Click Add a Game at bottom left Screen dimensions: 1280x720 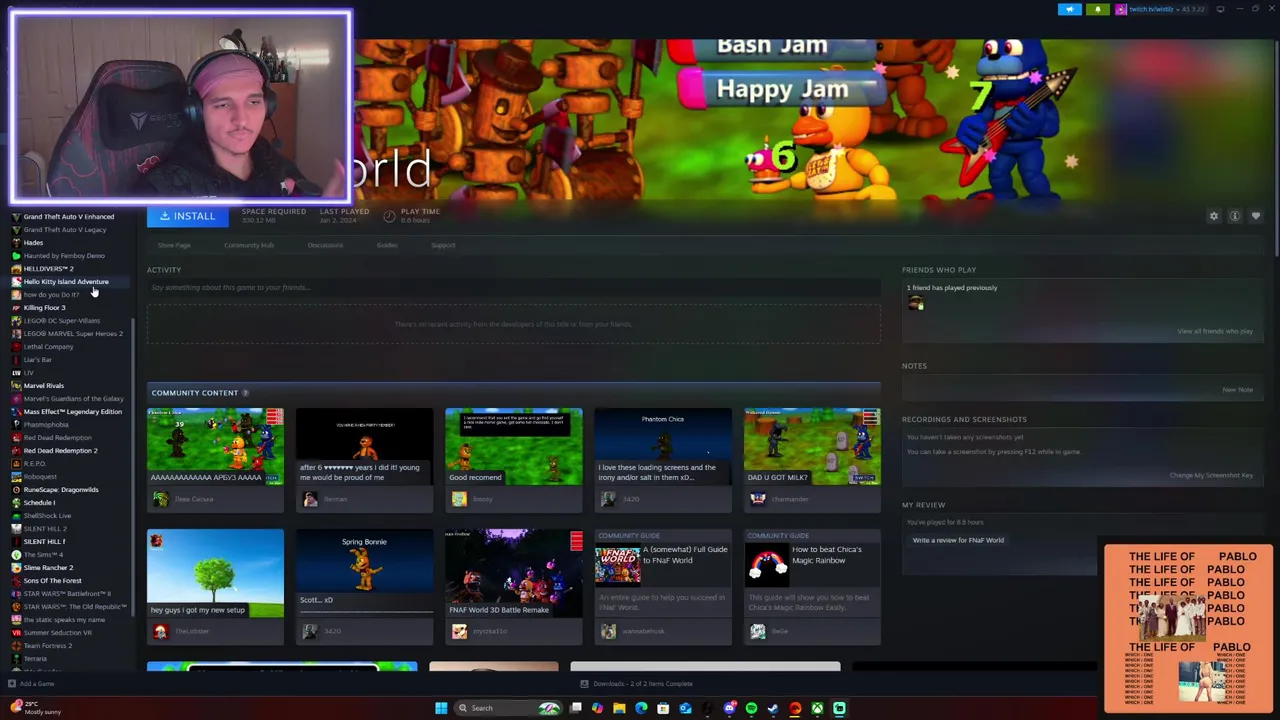click(31, 684)
